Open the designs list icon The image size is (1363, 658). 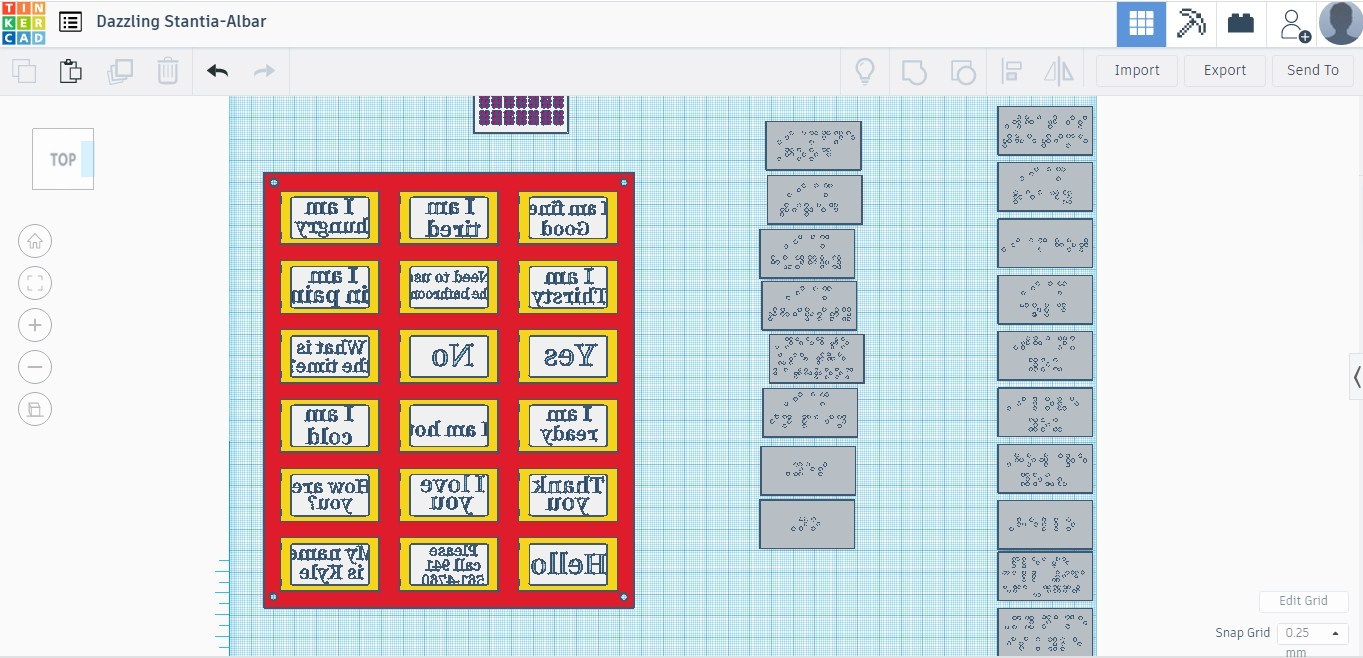(x=70, y=22)
